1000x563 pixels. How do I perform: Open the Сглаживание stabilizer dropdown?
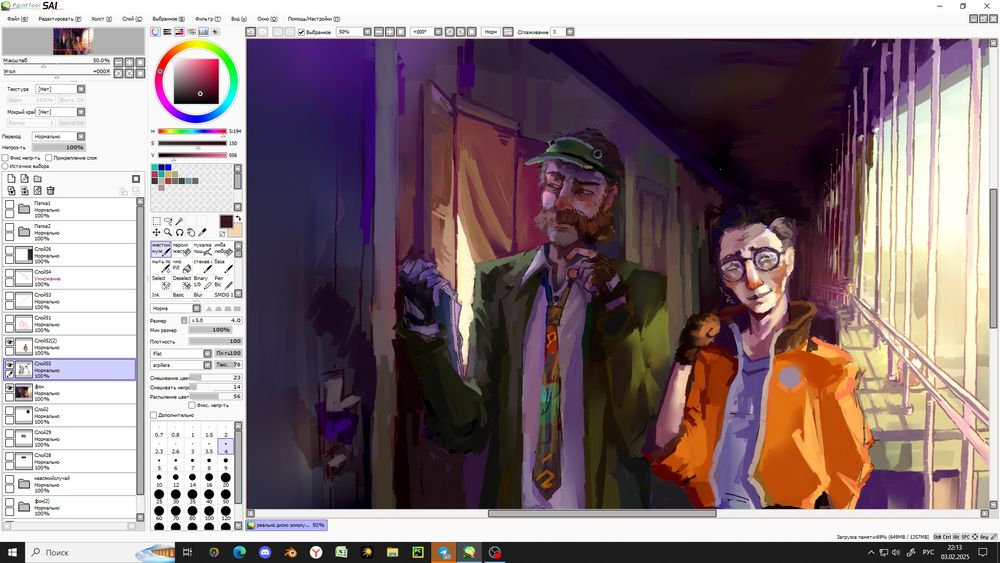[570, 32]
